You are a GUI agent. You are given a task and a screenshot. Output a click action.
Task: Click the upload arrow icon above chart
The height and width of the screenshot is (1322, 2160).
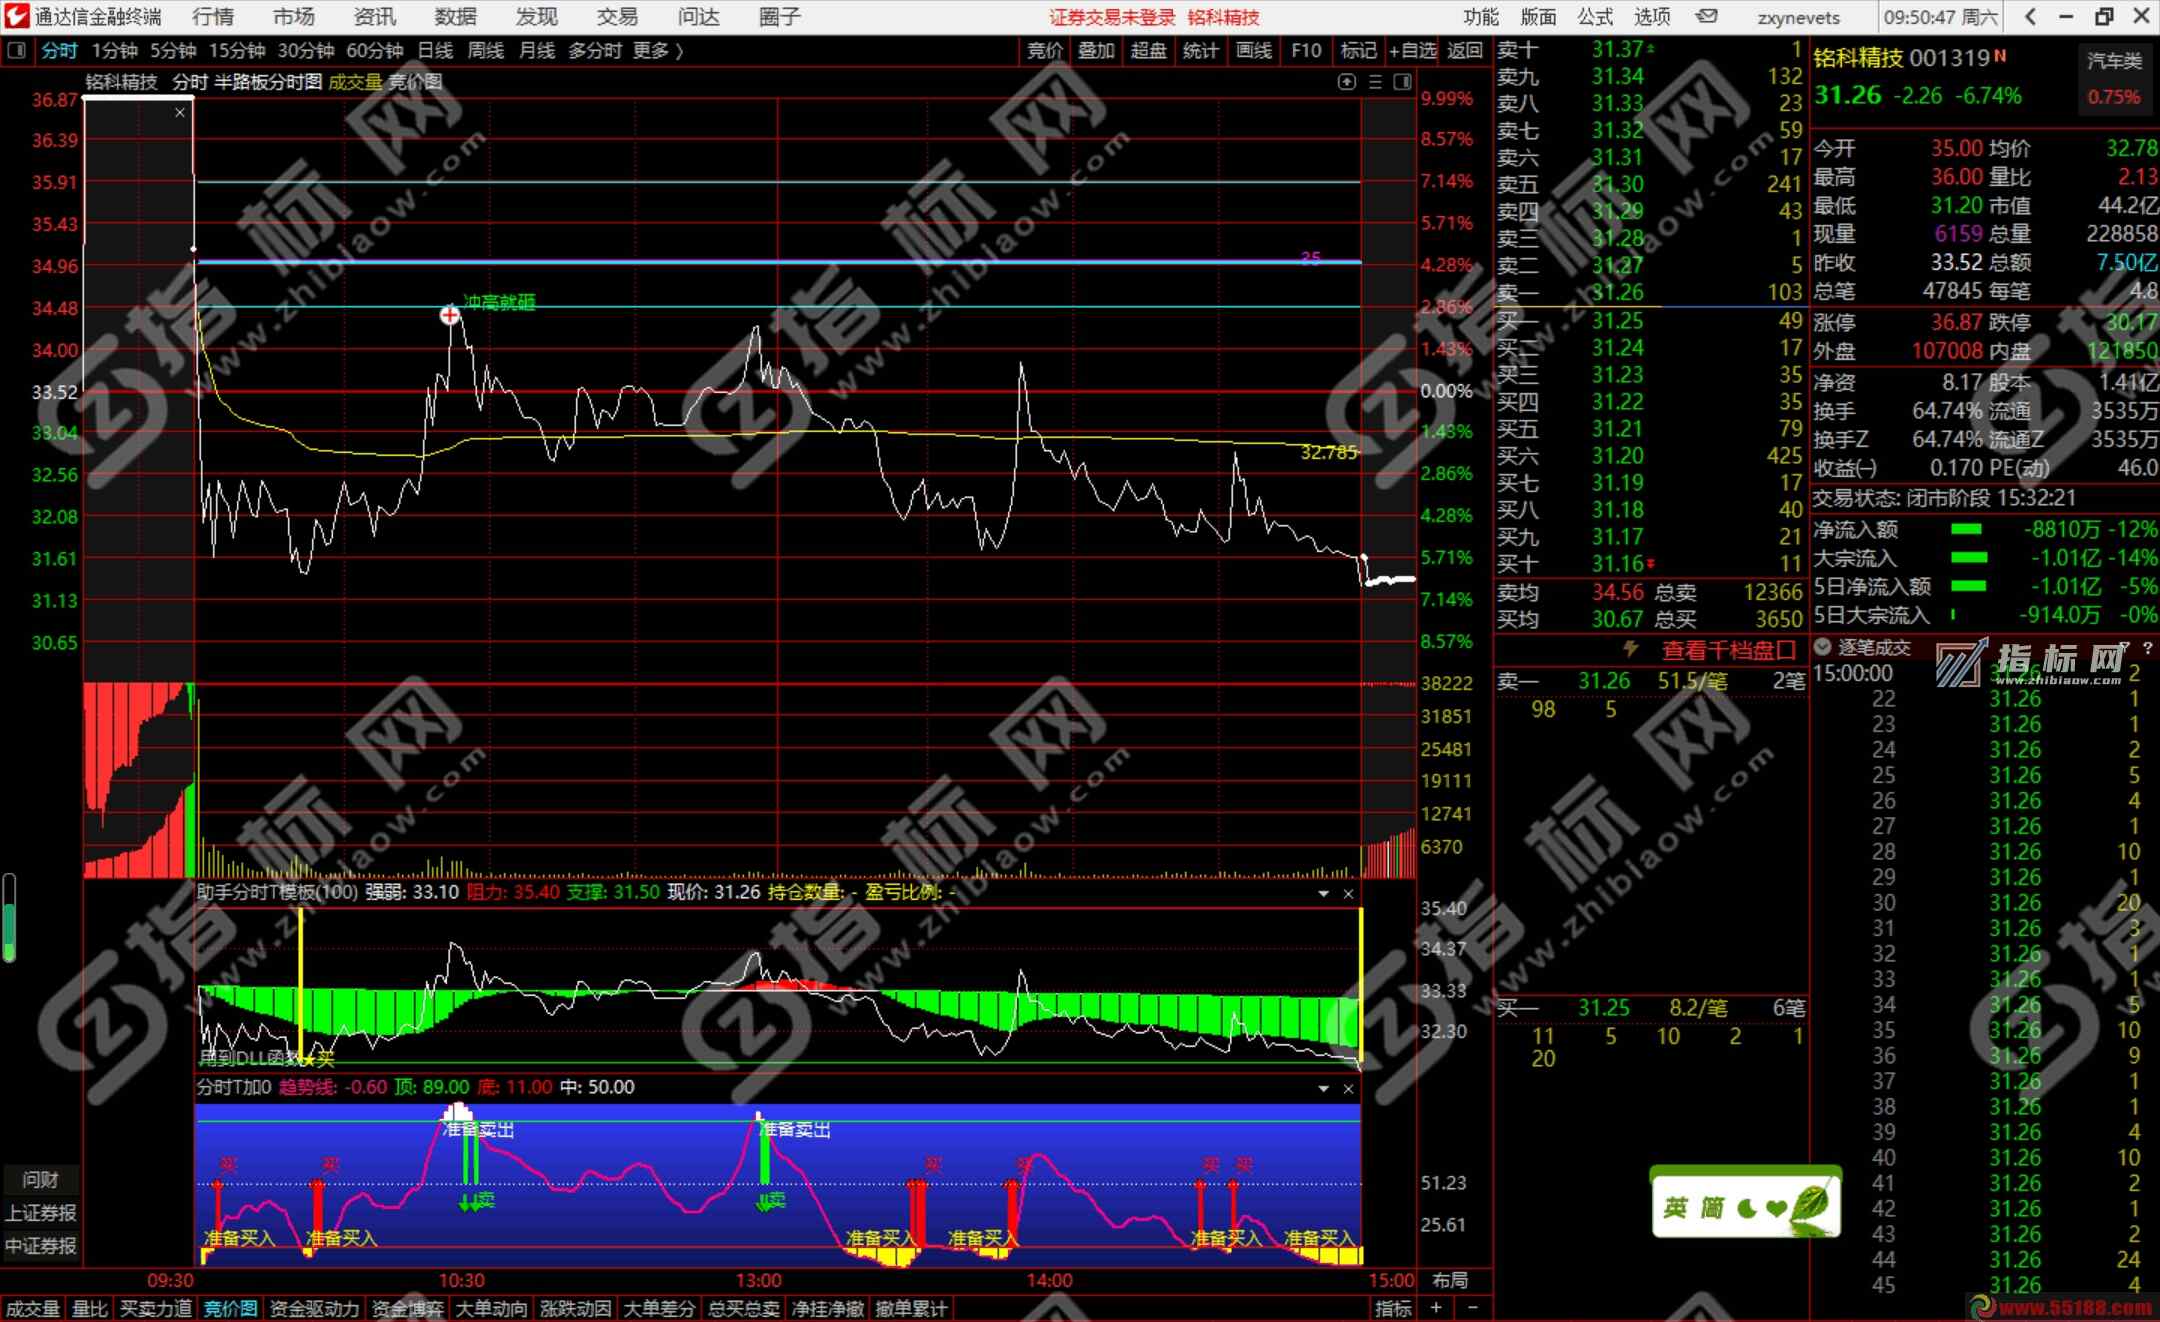pyautogui.click(x=1346, y=82)
